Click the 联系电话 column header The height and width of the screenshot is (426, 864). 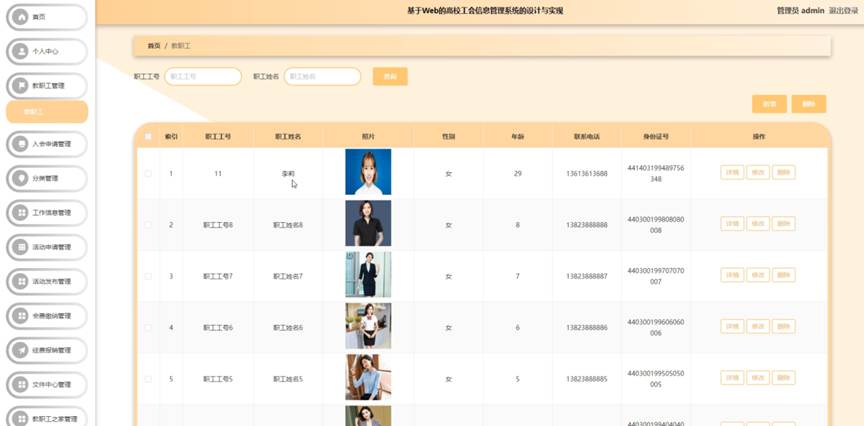click(587, 137)
